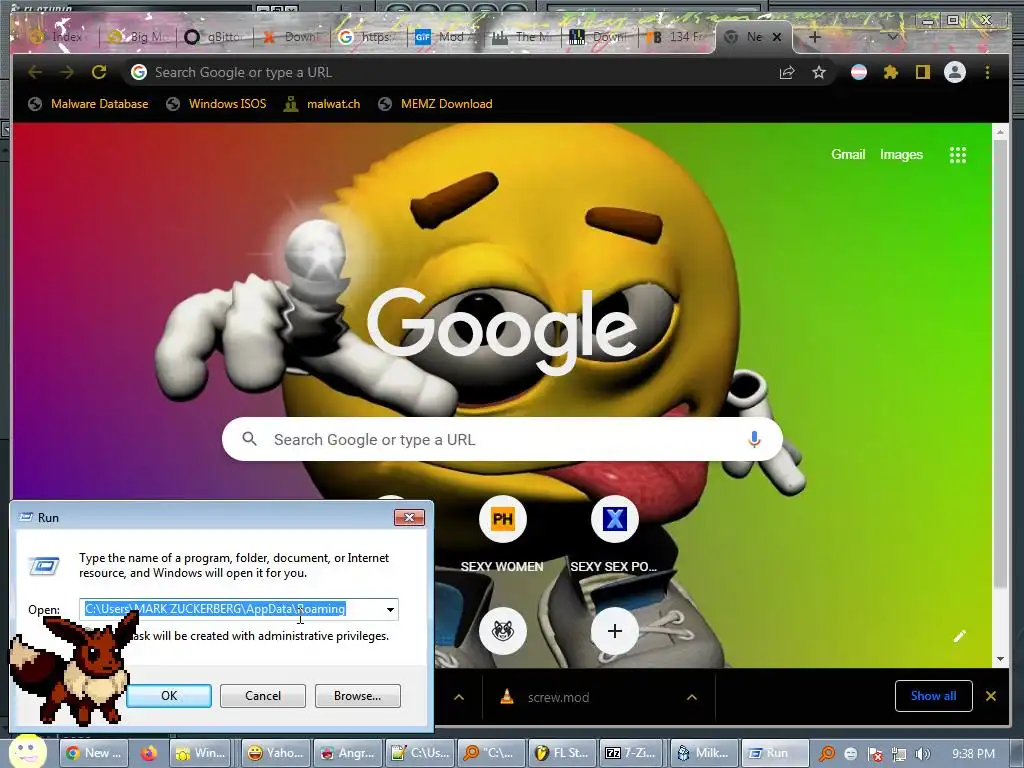Click Browse... in the Run dialog
Viewport: 1024px width, 768px height.
click(357, 696)
